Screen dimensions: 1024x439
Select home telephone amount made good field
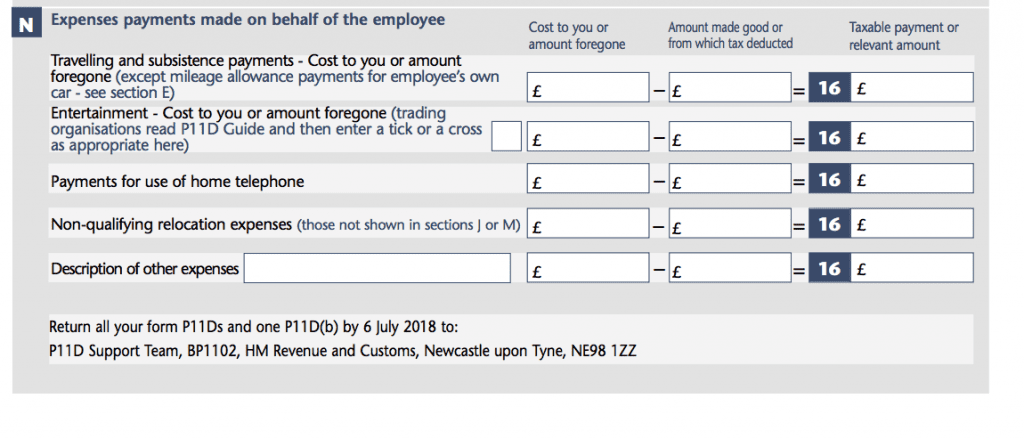pos(729,178)
